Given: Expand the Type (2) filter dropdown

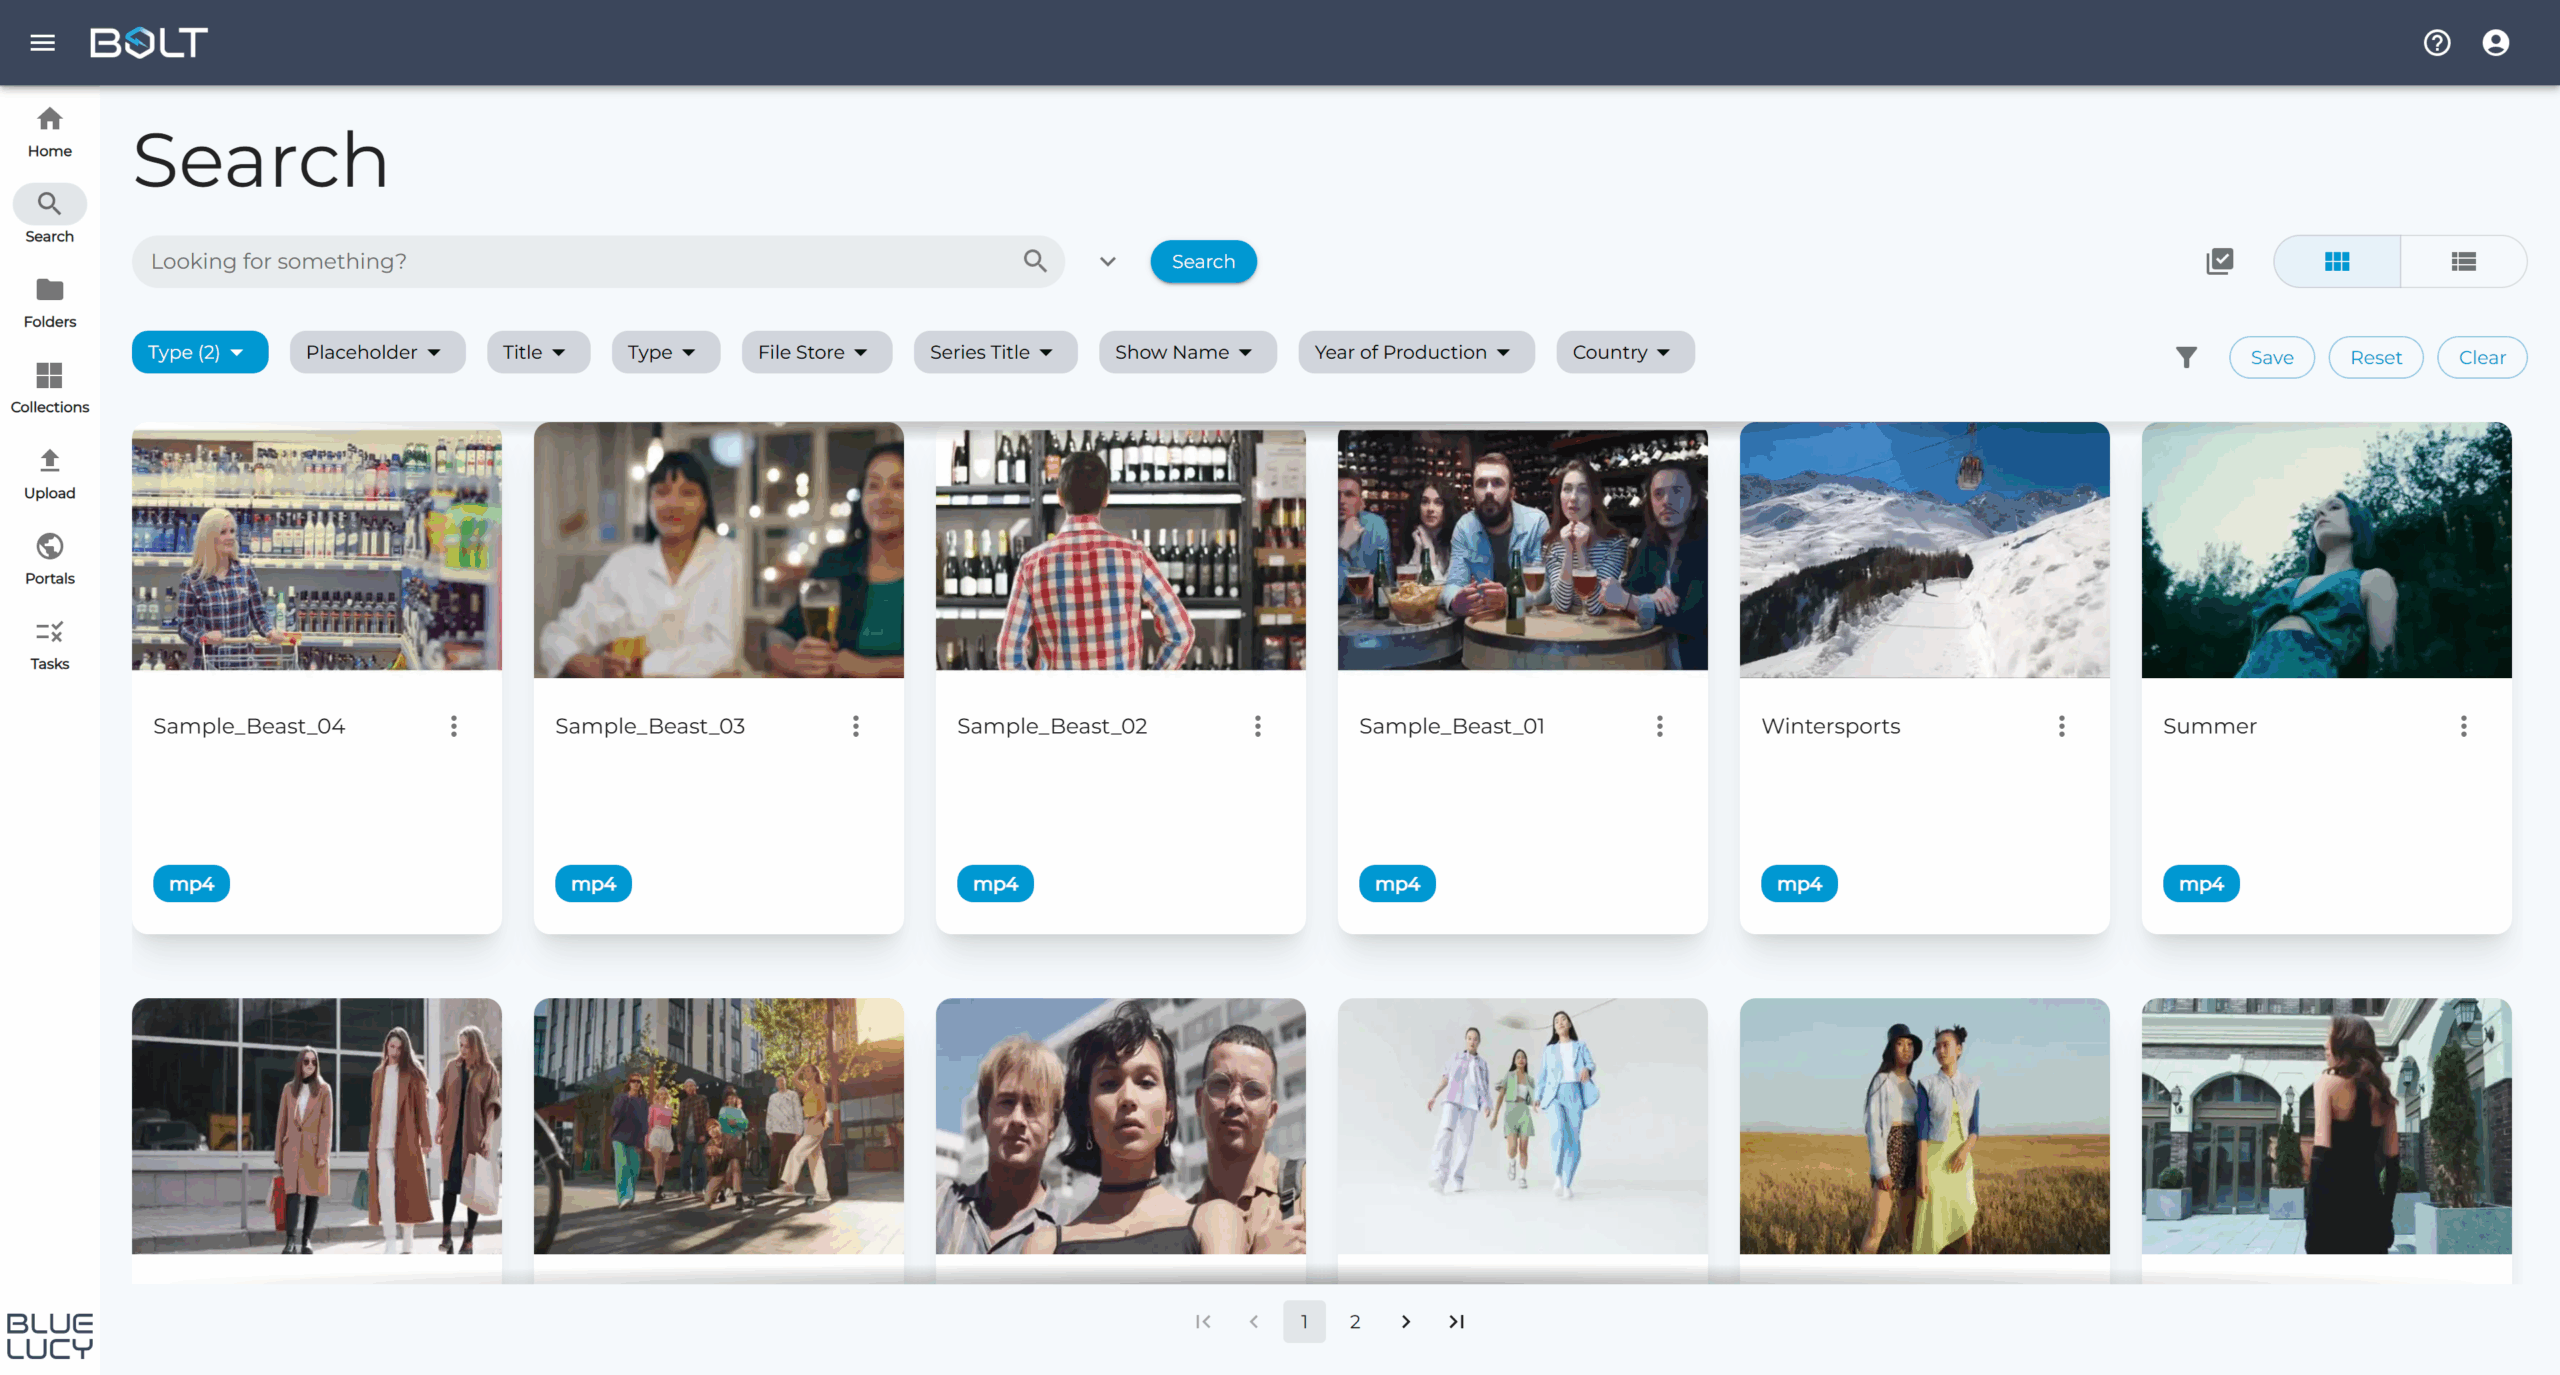Looking at the screenshot, I should pyautogui.click(x=199, y=352).
